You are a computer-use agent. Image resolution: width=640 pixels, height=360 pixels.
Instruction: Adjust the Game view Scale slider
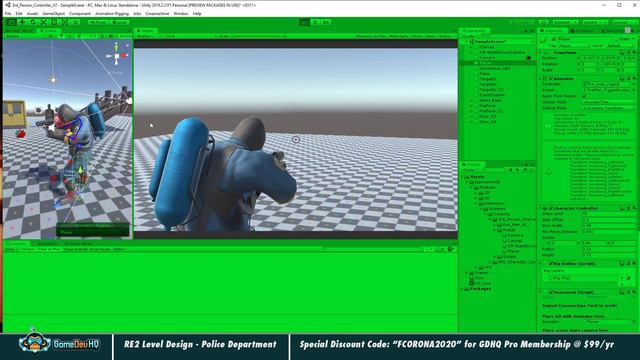(257, 36)
